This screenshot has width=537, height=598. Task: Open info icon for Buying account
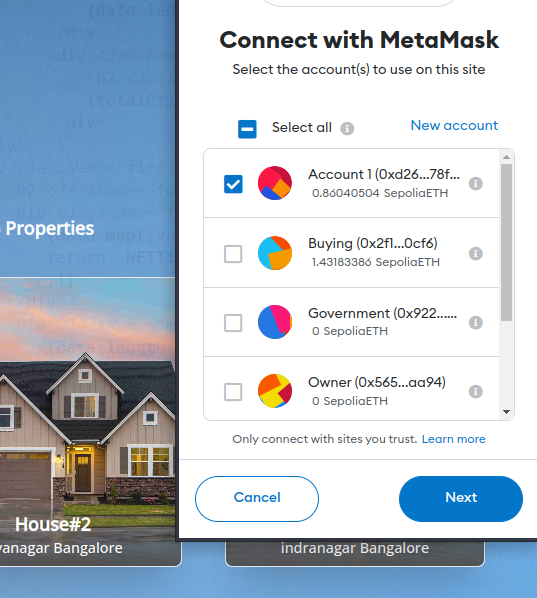(x=476, y=253)
